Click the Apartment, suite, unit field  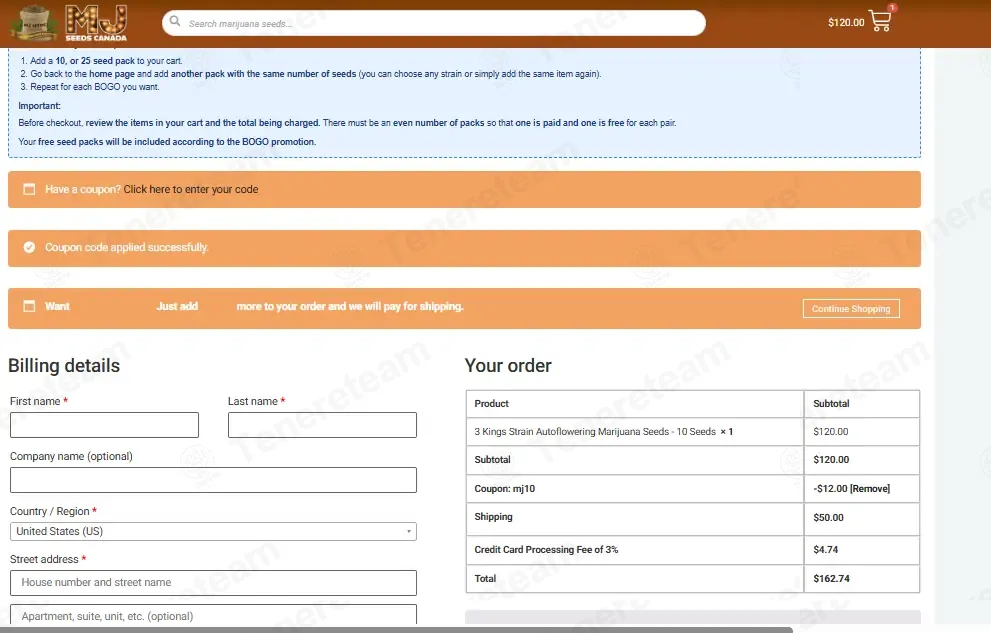[x=213, y=615]
